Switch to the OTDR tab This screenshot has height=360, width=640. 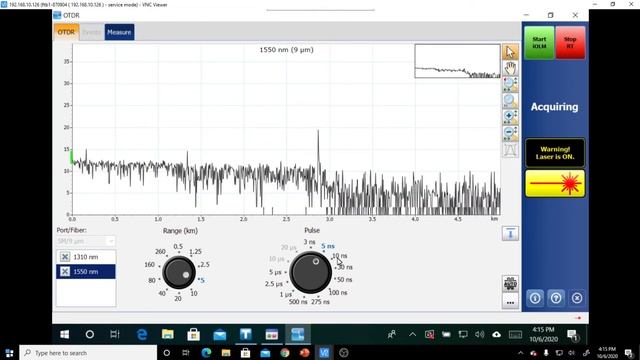click(x=66, y=32)
